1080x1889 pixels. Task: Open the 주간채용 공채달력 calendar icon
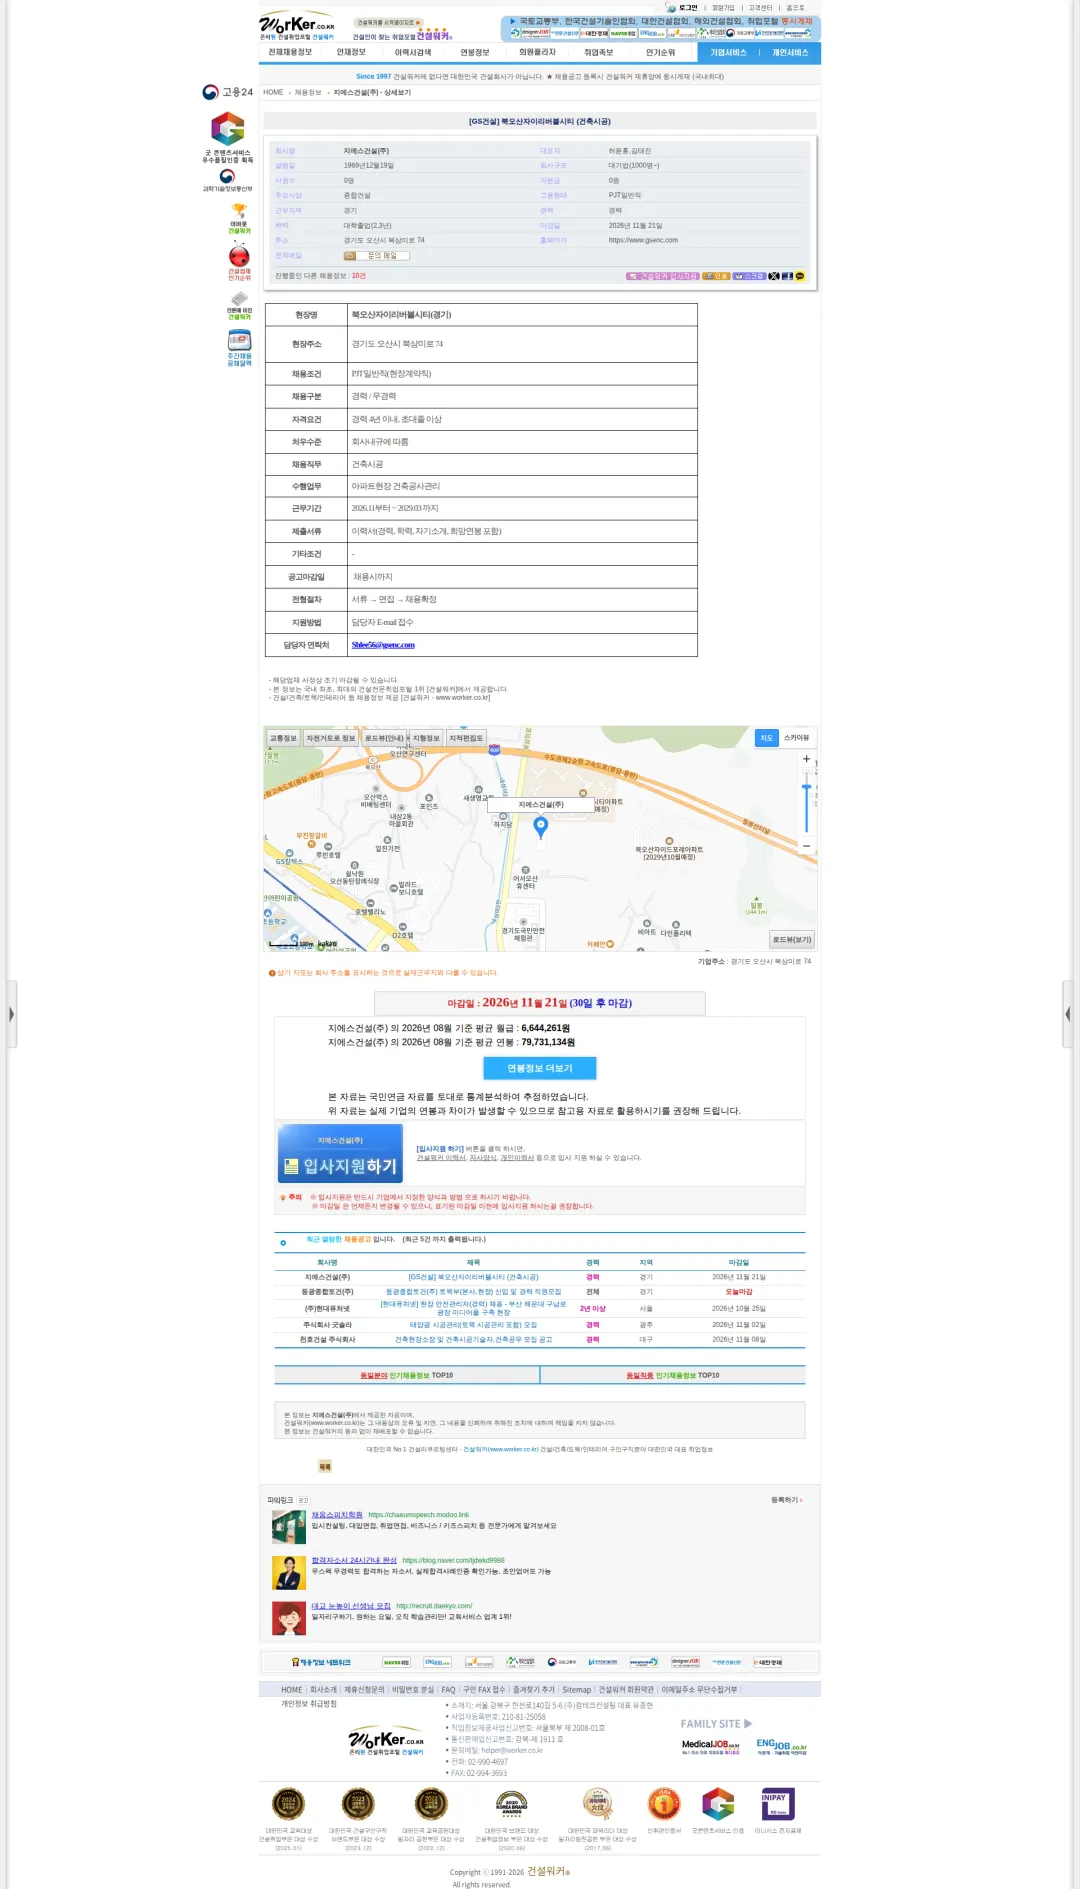[239, 348]
